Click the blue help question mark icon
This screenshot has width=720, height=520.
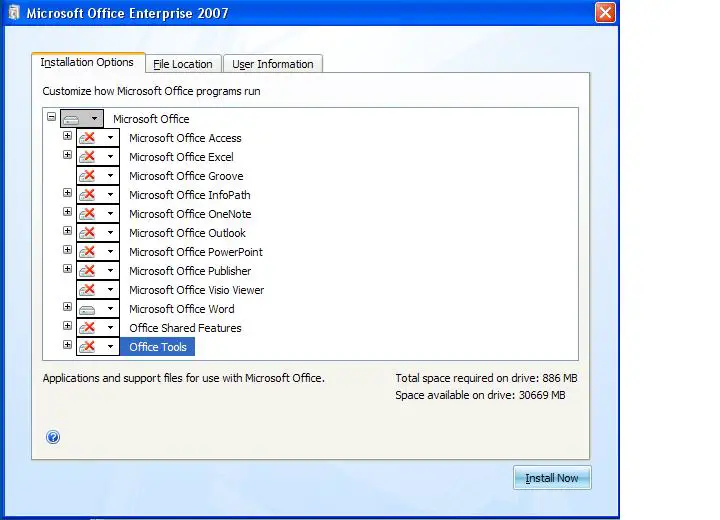[x=53, y=437]
